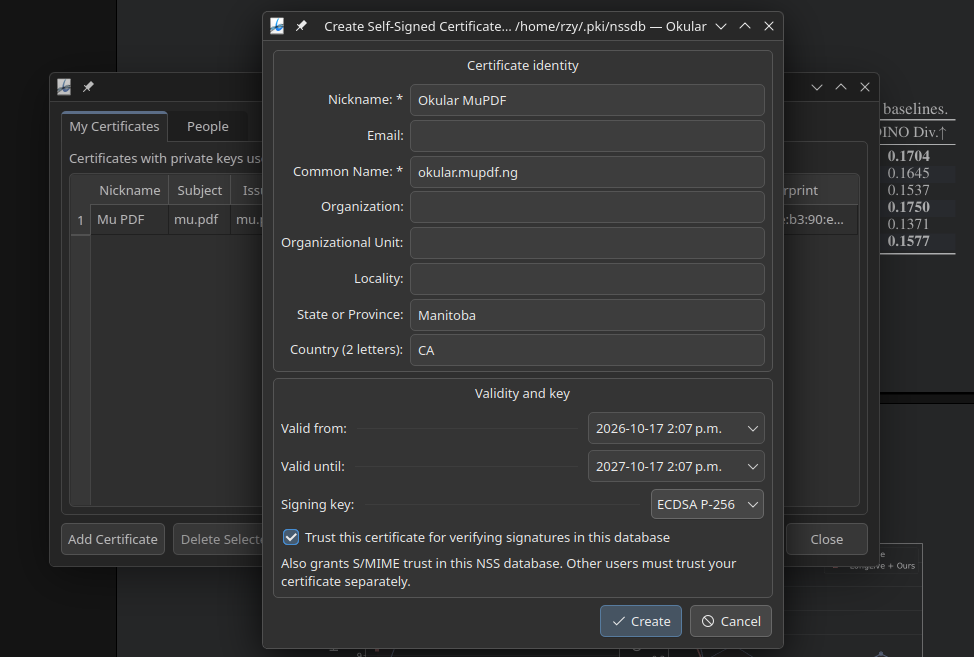Focus the empty Locality field
The width and height of the screenshot is (974, 657).
(x=587, y=279)
